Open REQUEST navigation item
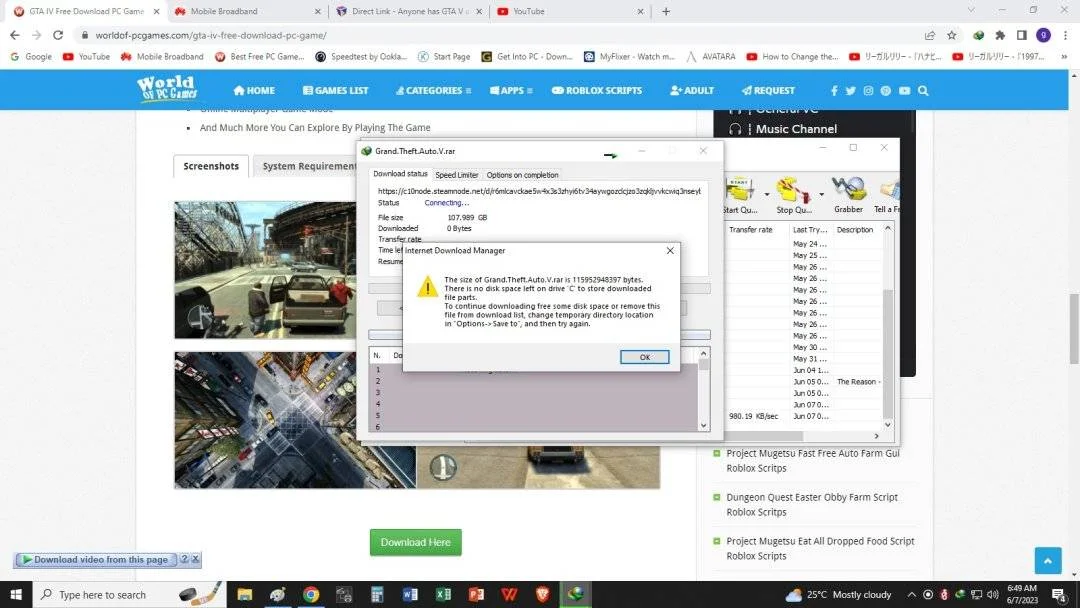 [x=768, y=90]
